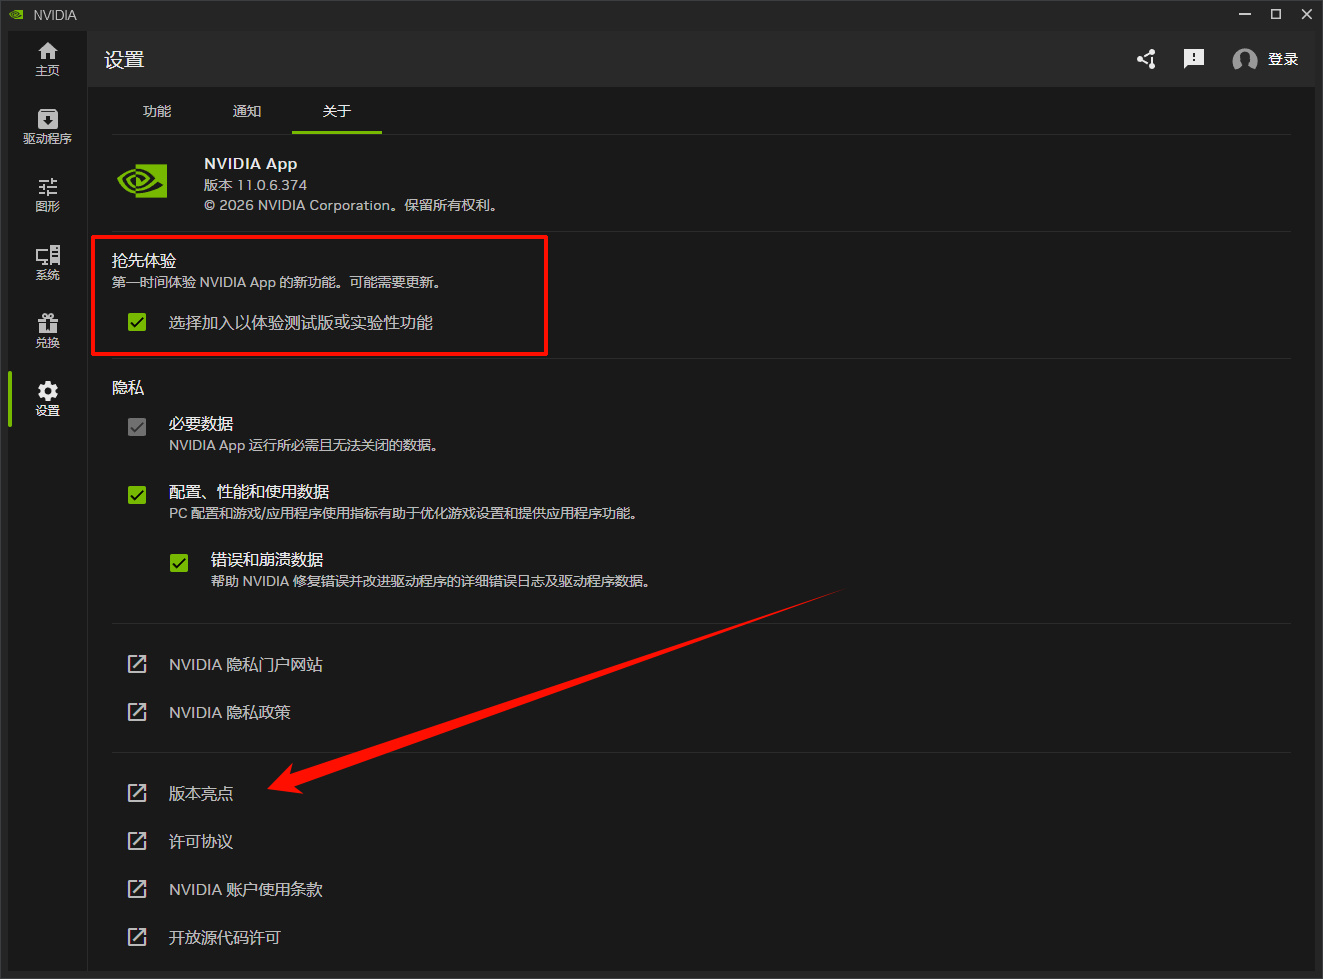This screenshot has width=1323, height=979.
Task: Click the 登录 sign-in button
Action: point(1265,60)
